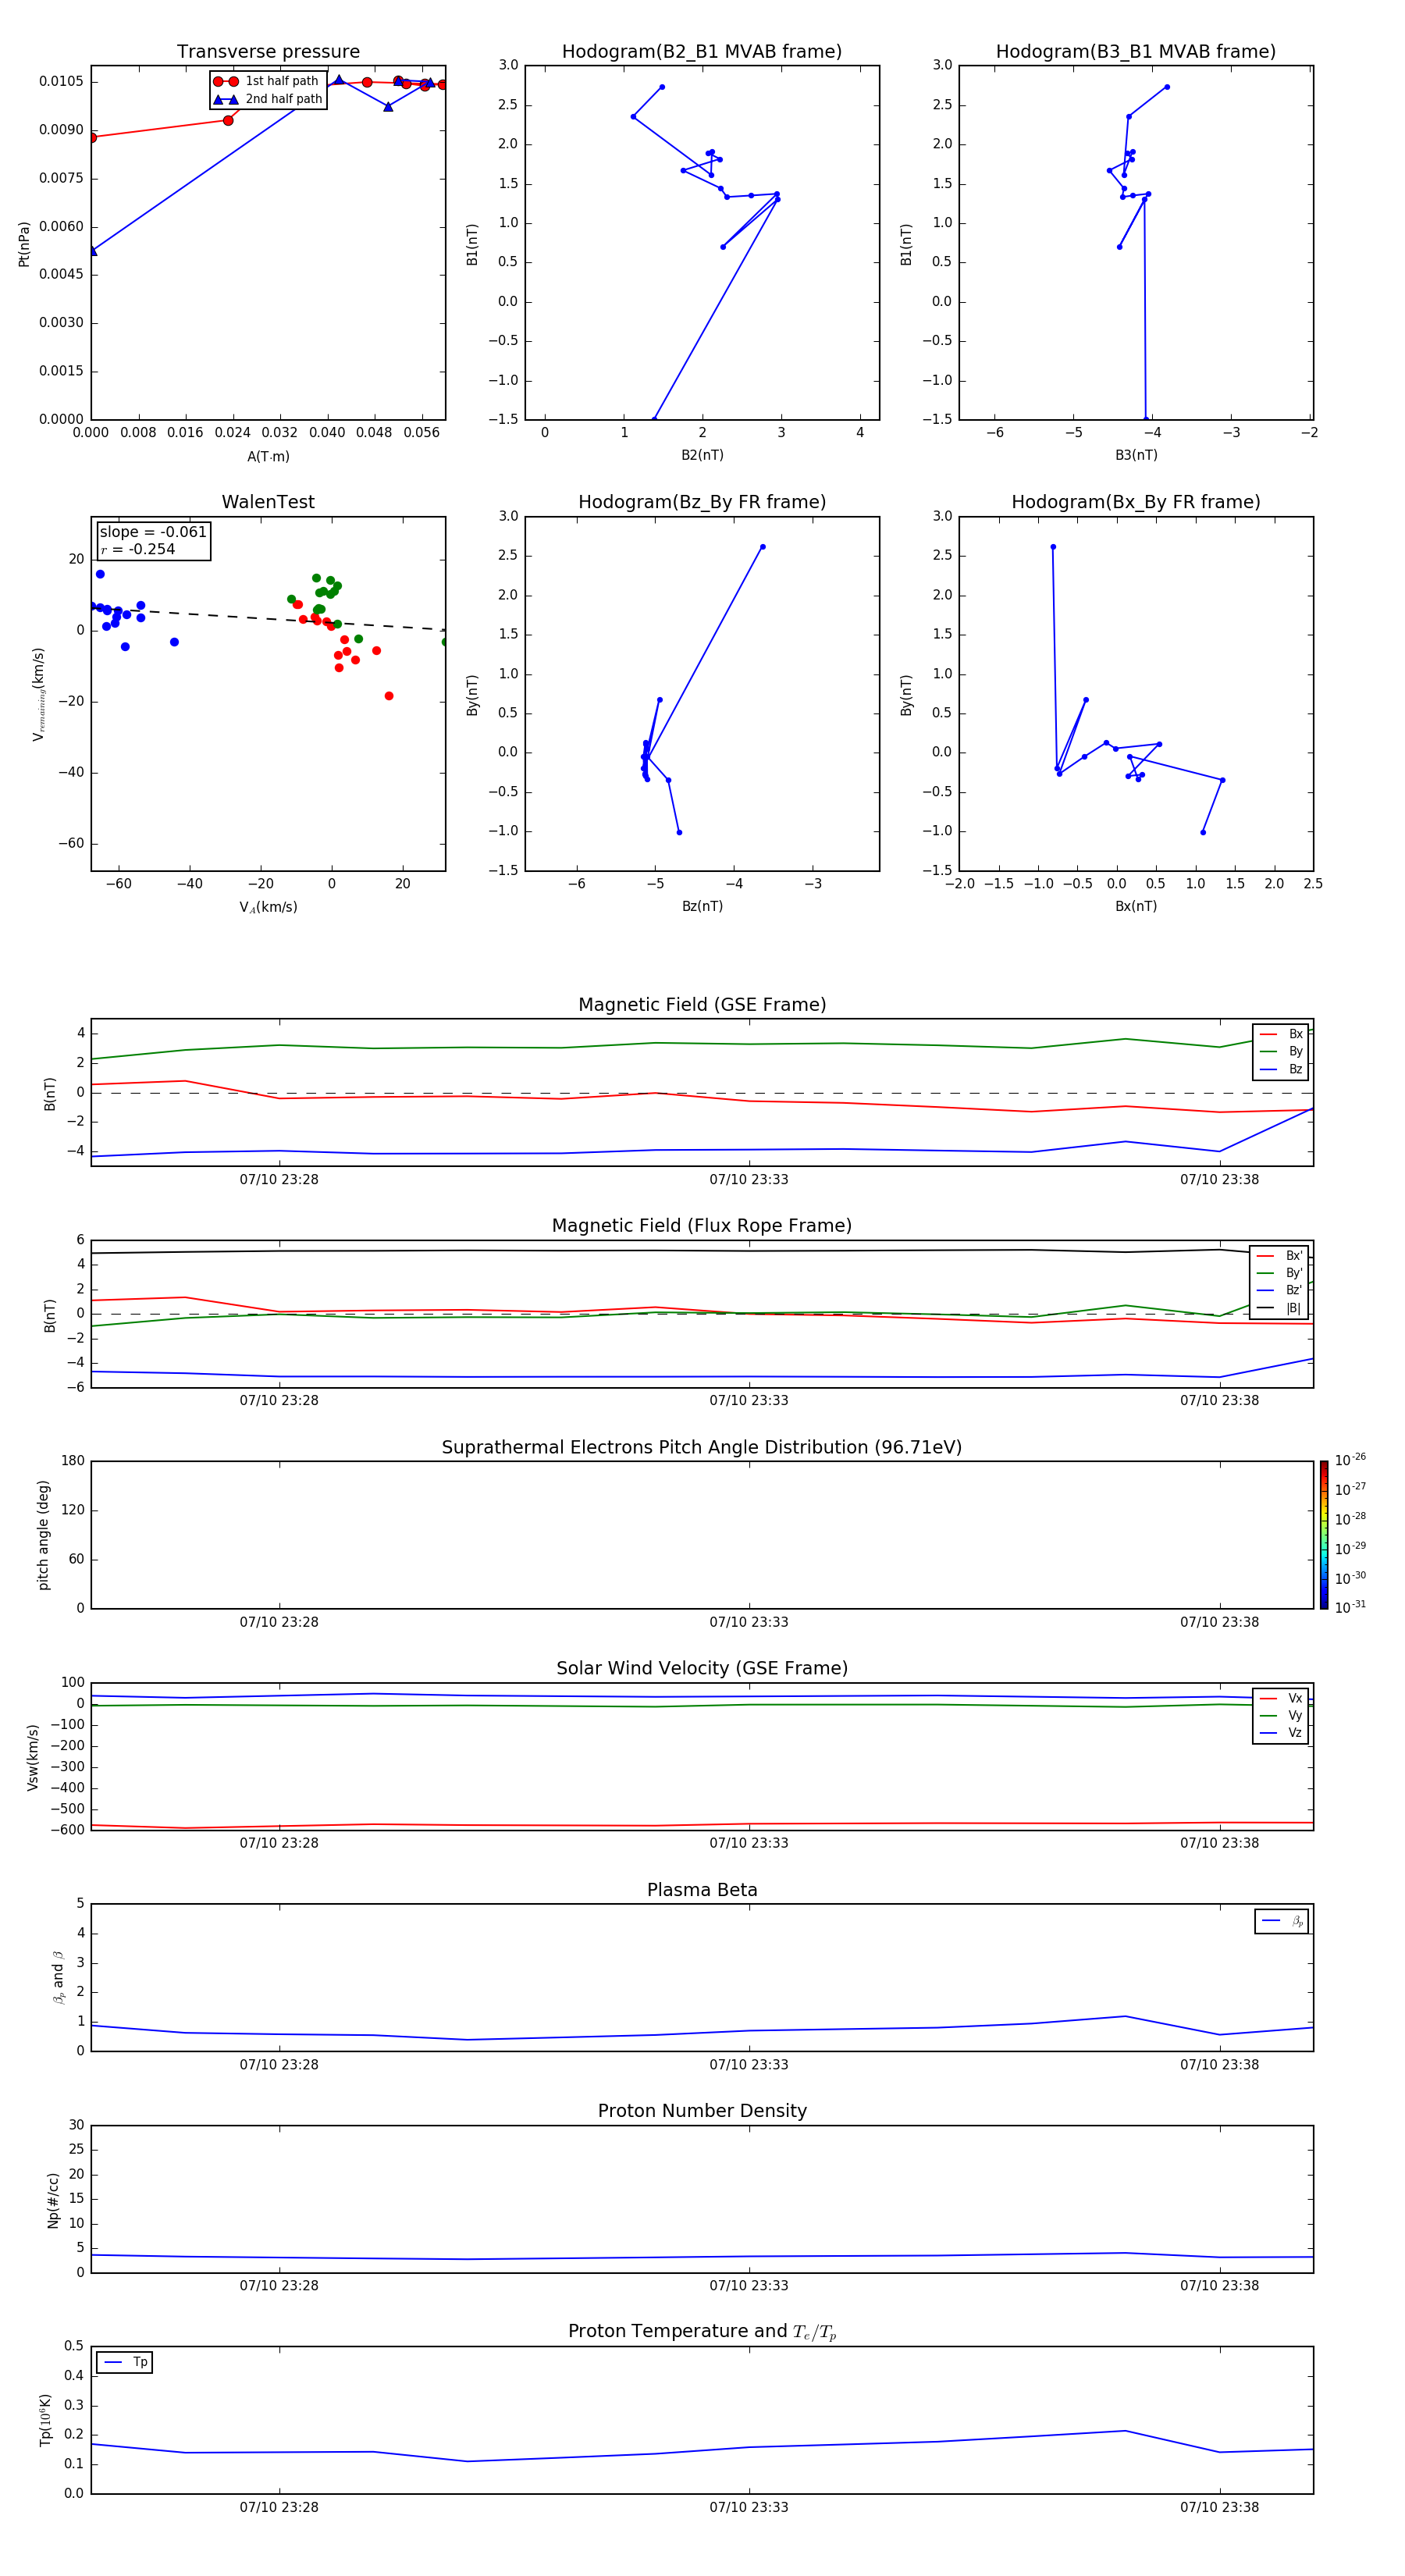This screenshot has width=1405, height=2576.
Task: Click the 'Bz(nT)' x-axis label
Action: tap(702, 906)
